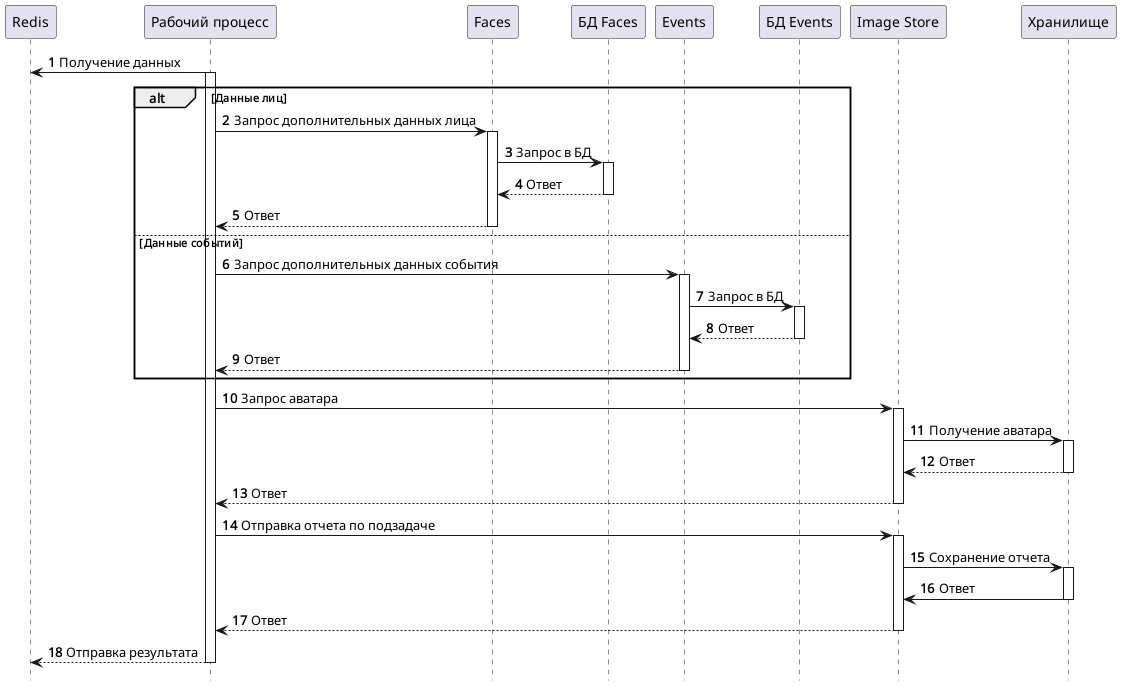Click the [Данные лиц] condition label
The height and width of the screenshot is (686, 1121).
249,98
